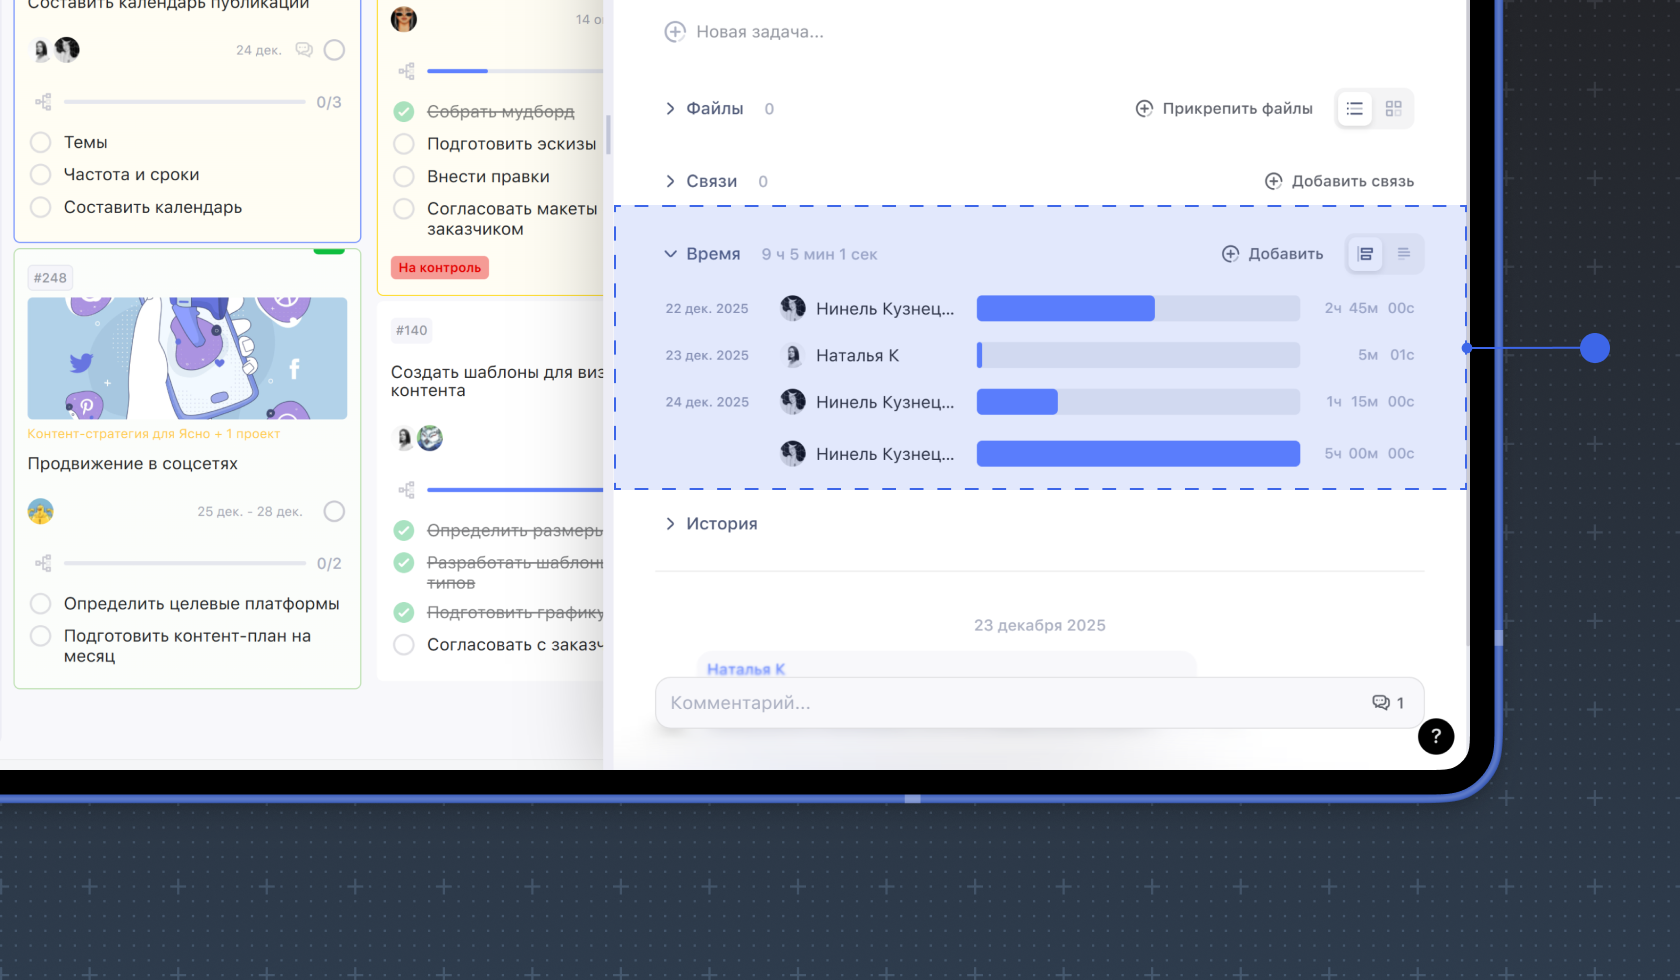Click the subtask tree icon in card #248

[x=43, y=564]
